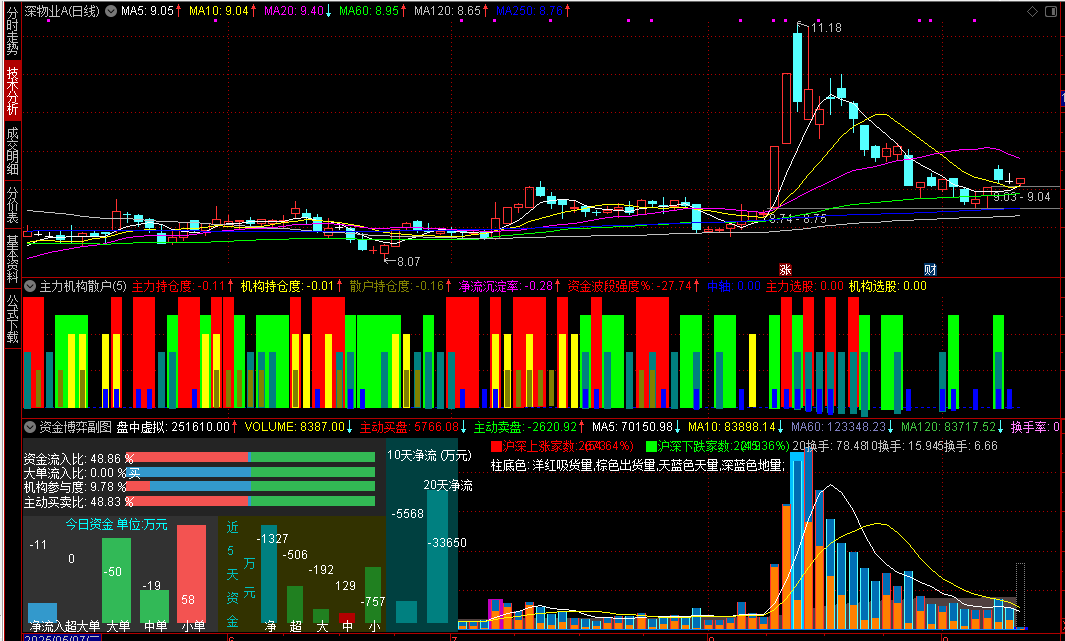Click the 资金博弈副图 indicator name

coord(75,427)
